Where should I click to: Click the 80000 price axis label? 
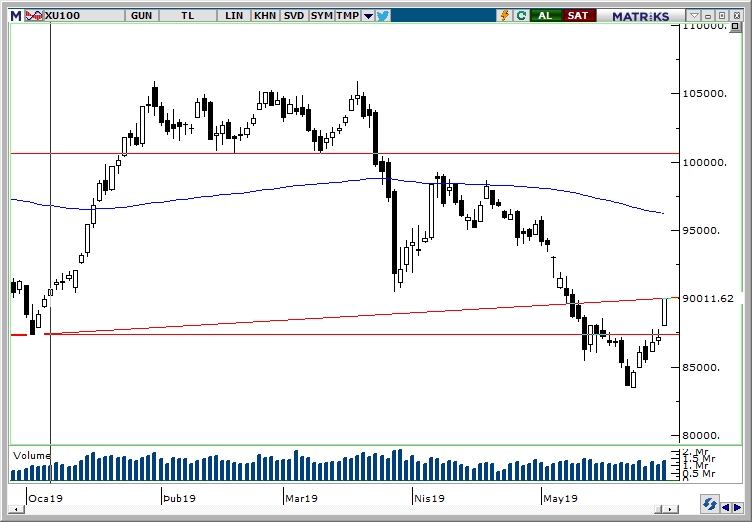(701, 436)
